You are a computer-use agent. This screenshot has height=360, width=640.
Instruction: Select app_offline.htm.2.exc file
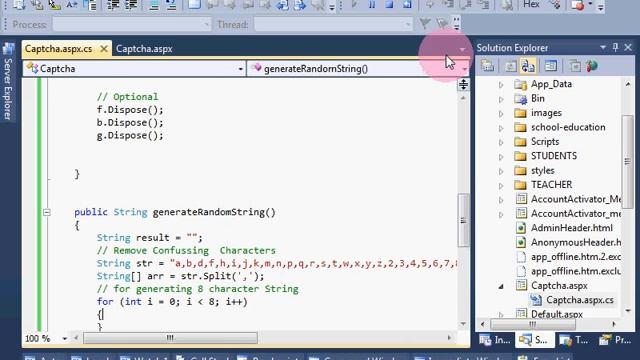(576, 257)
